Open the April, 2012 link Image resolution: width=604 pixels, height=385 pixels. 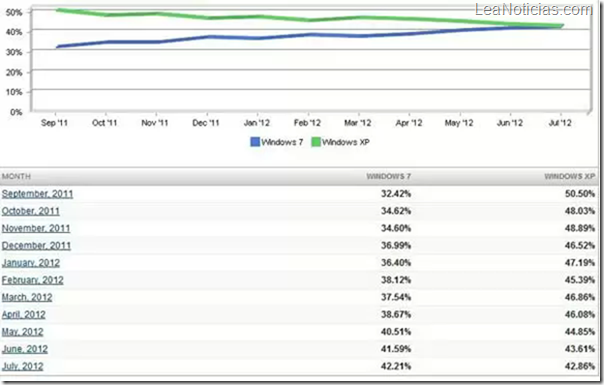(23, 315)
